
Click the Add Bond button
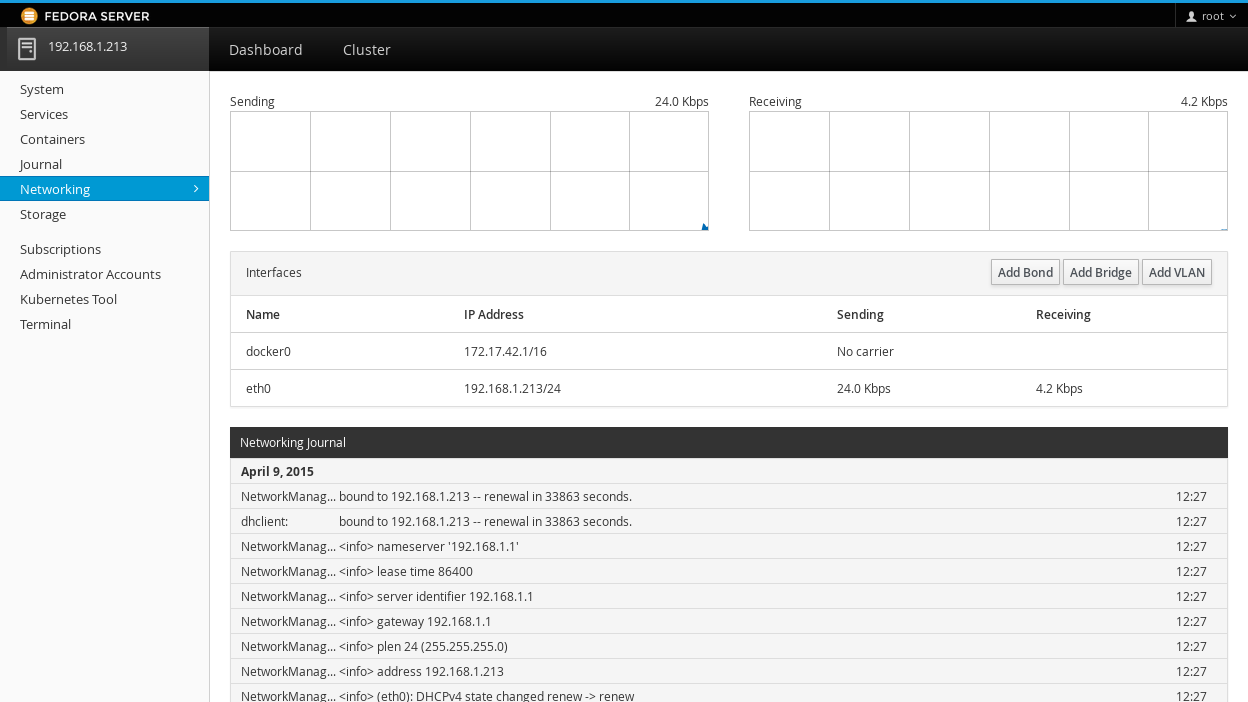click(x=1025, y=272)
